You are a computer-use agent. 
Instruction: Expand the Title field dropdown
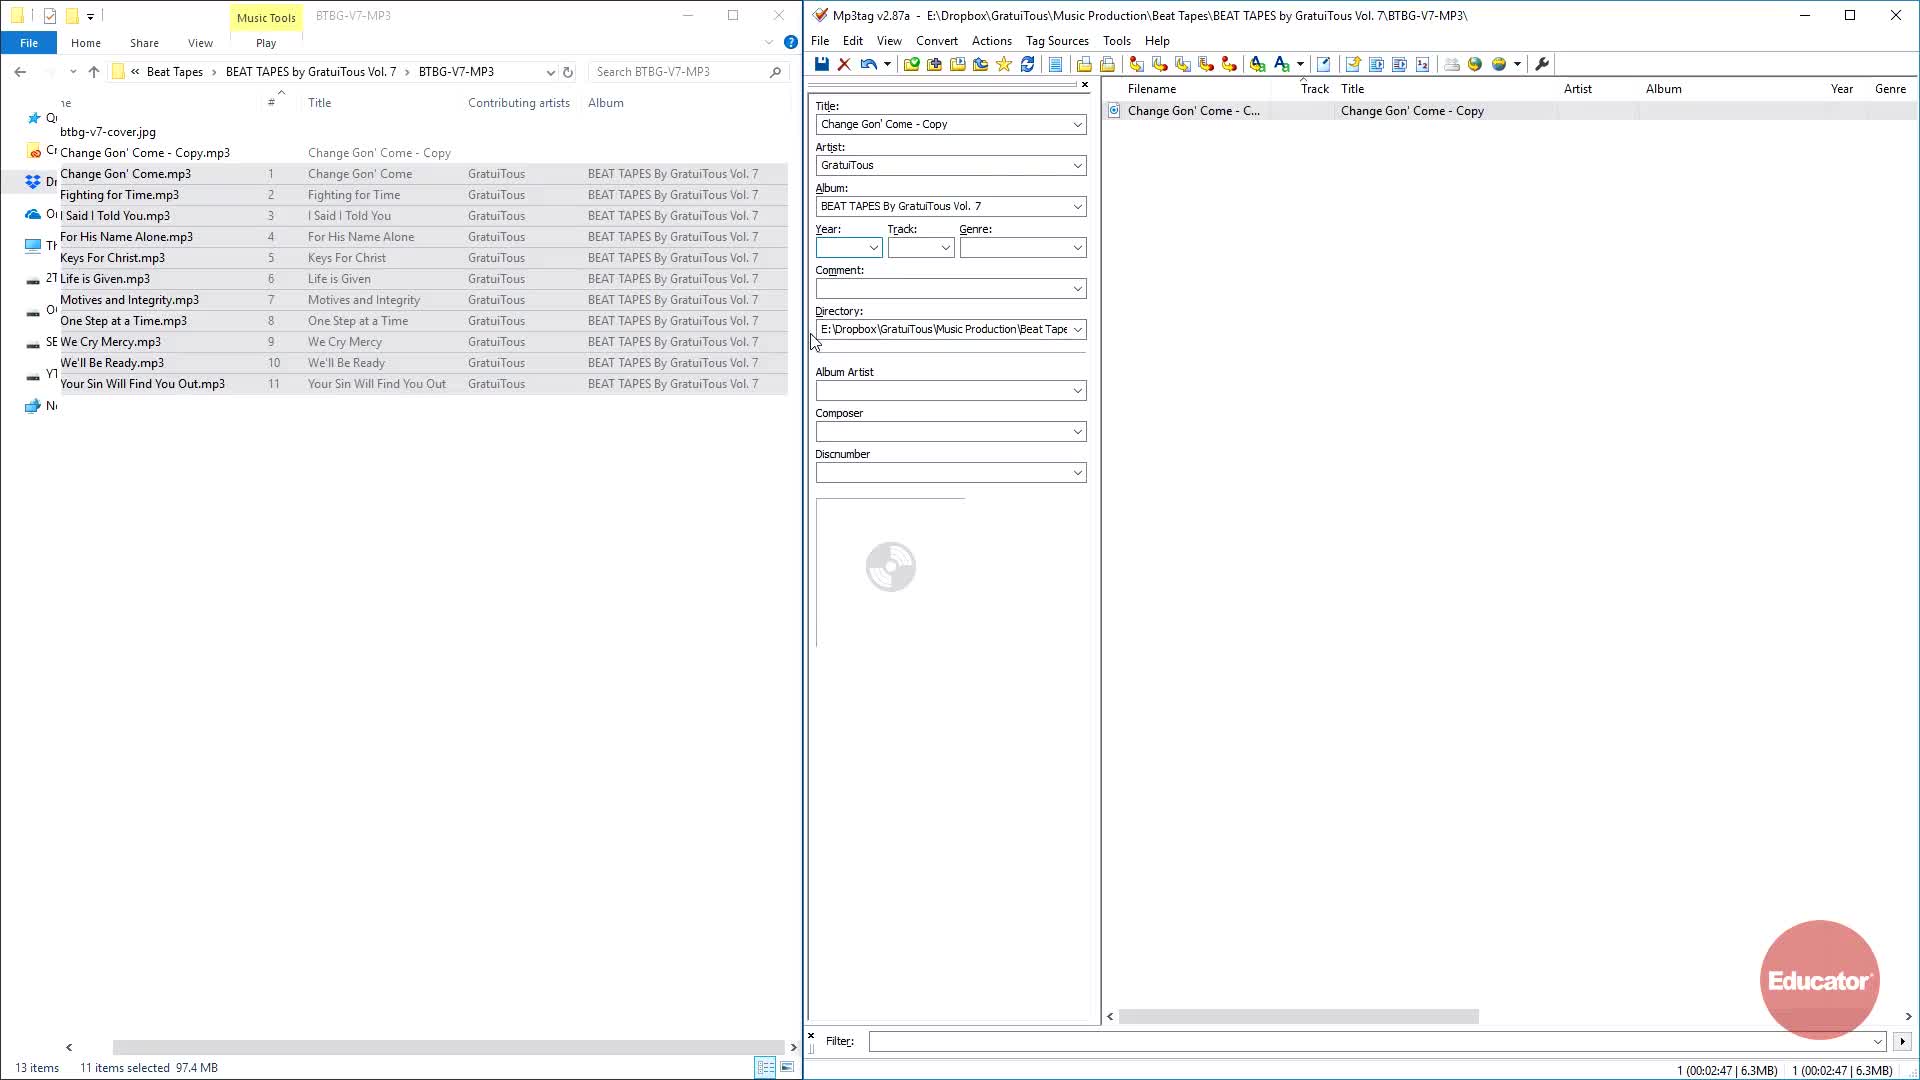click(x=1077, y=125)
